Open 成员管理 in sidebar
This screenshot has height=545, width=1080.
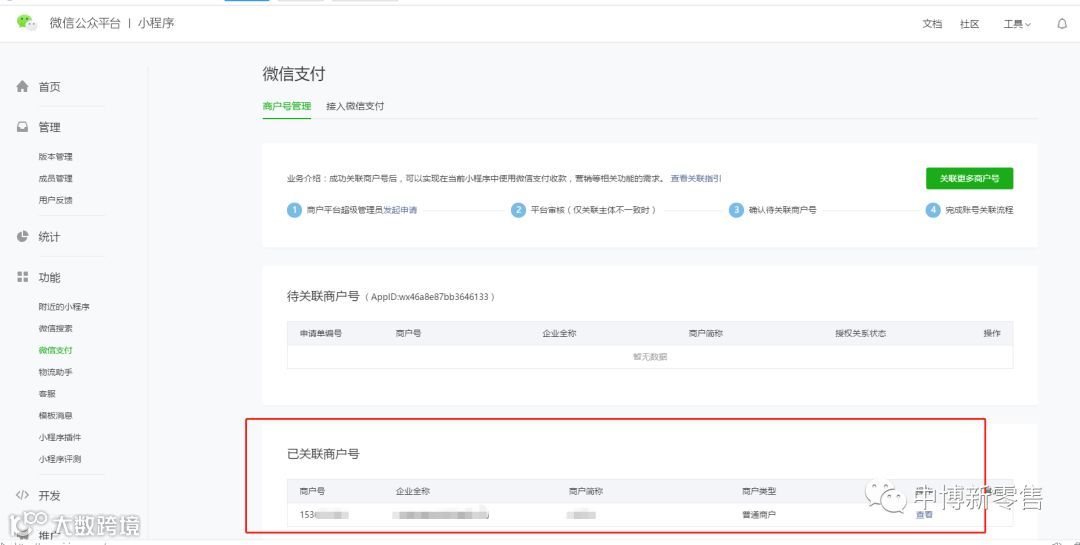click(x=55, y=178)
